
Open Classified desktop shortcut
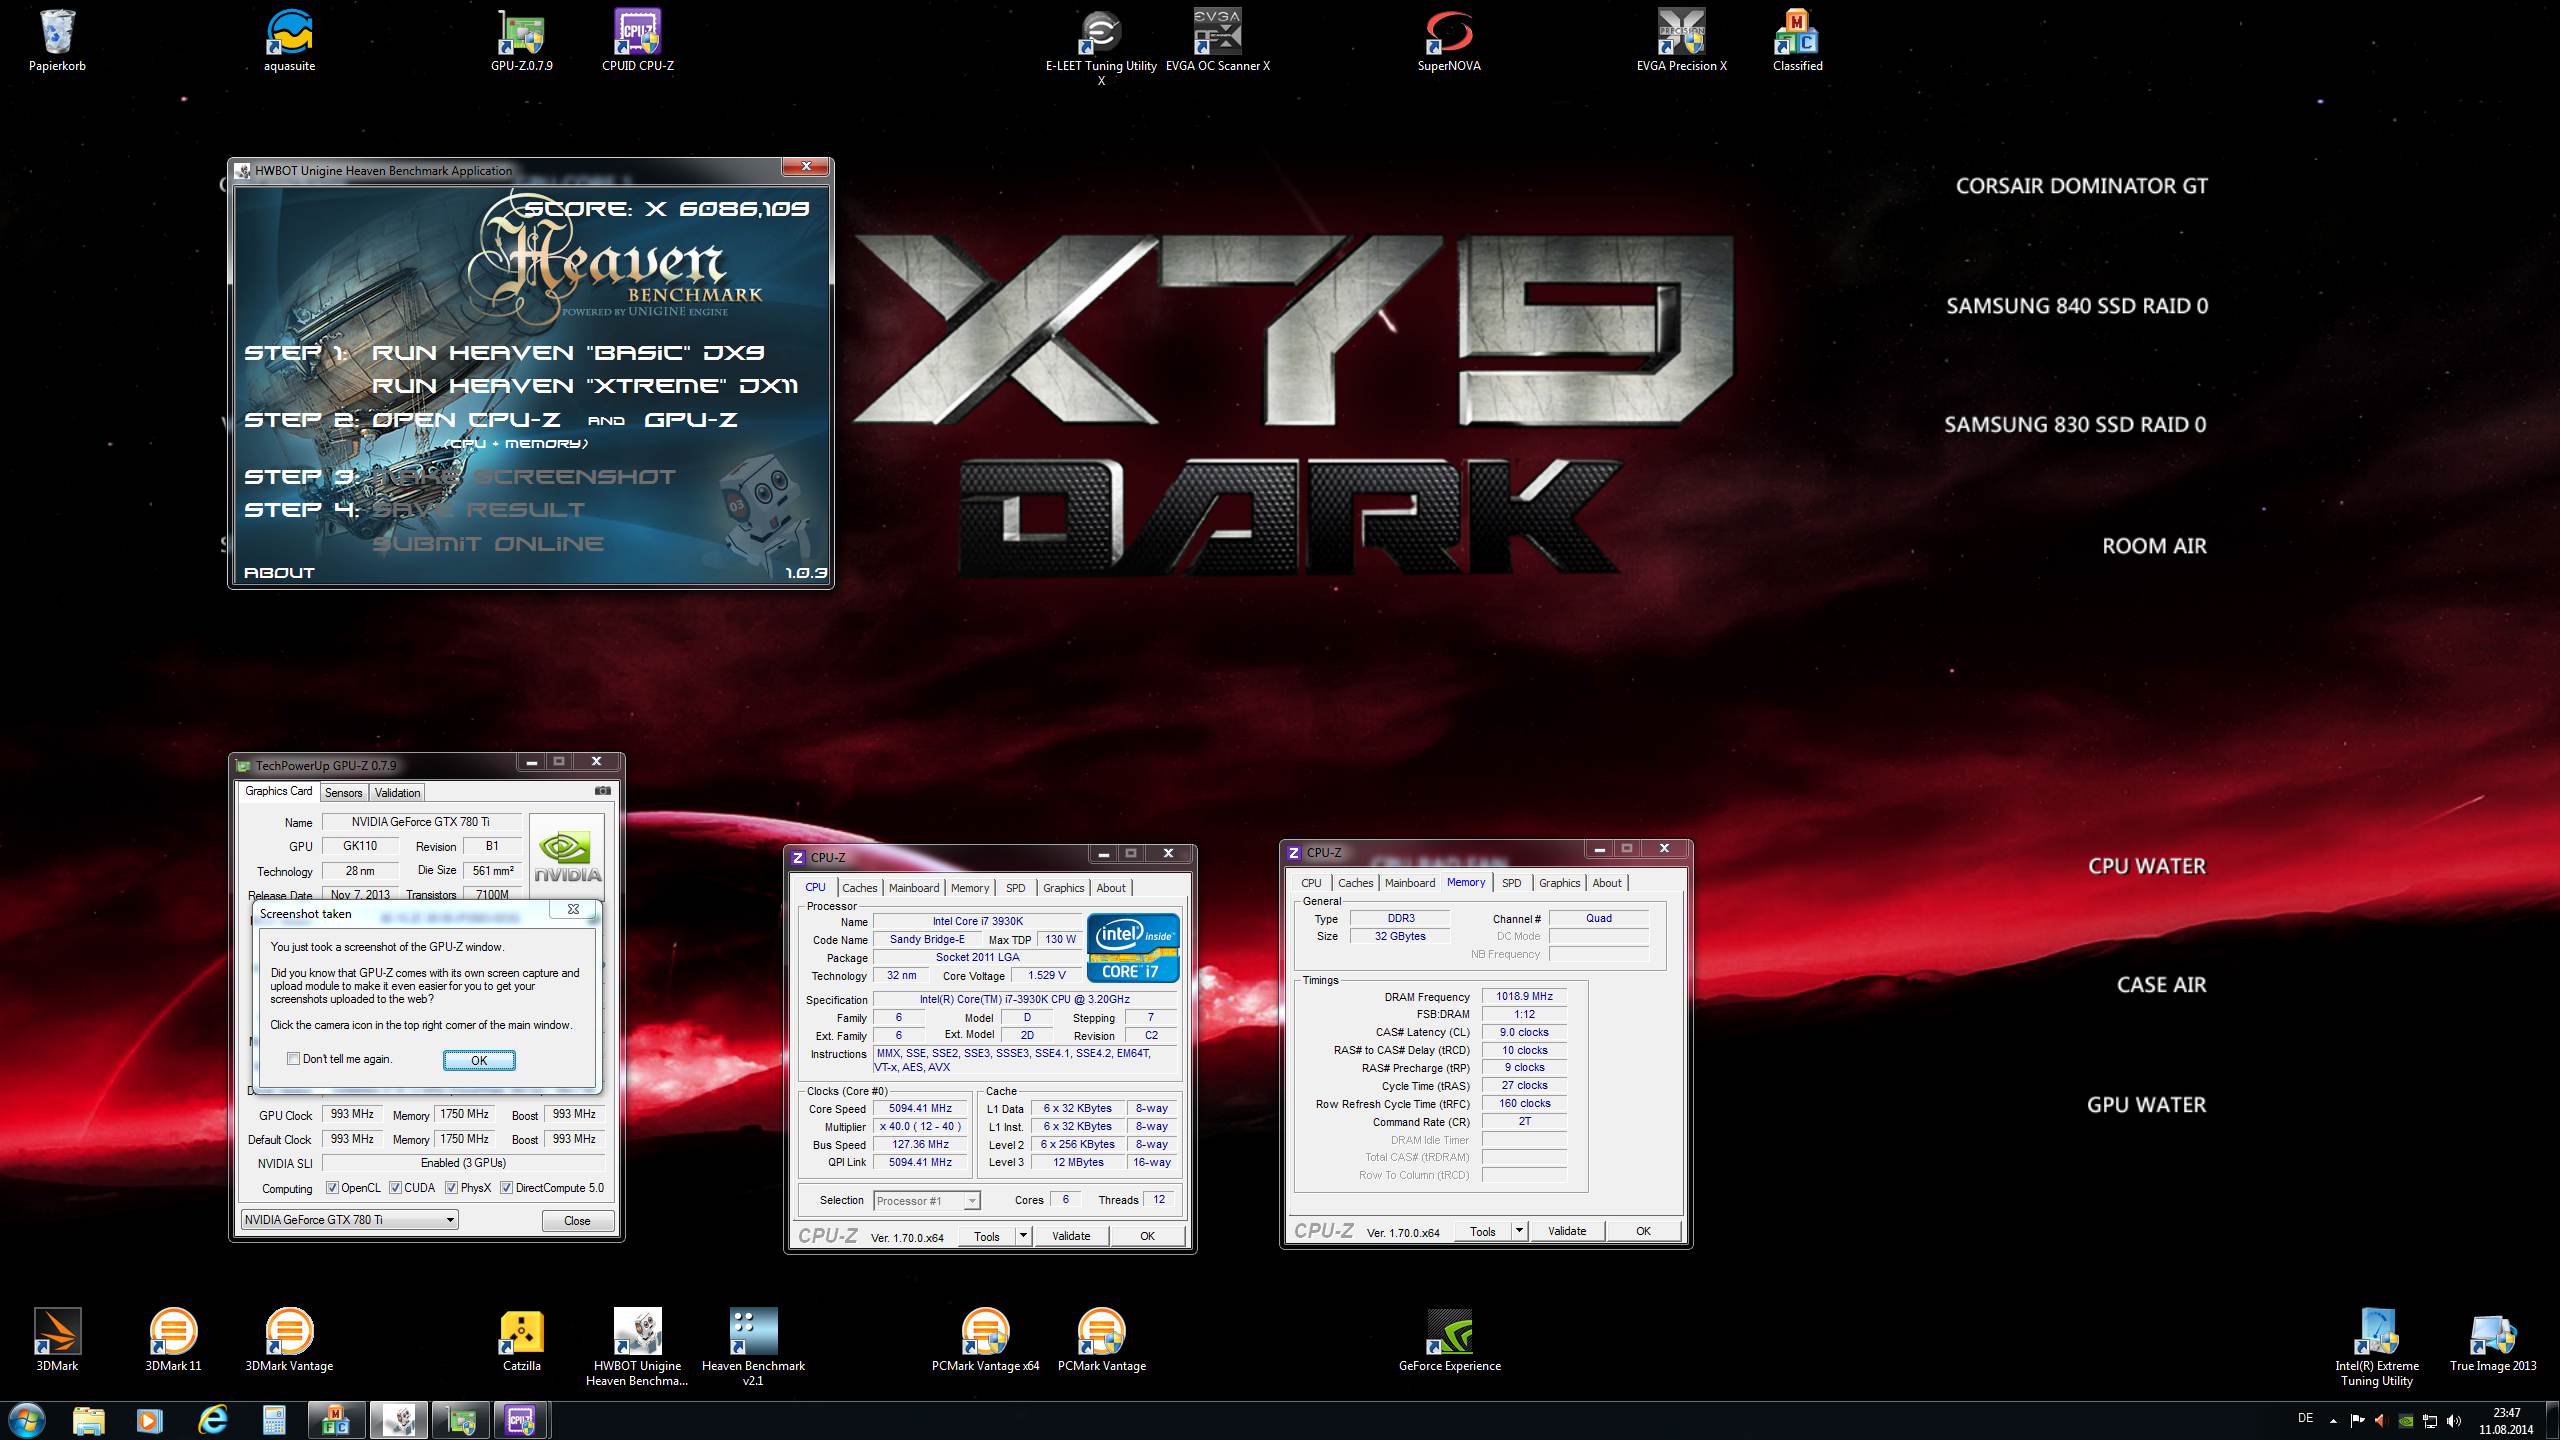click(x=1797, y=40)
